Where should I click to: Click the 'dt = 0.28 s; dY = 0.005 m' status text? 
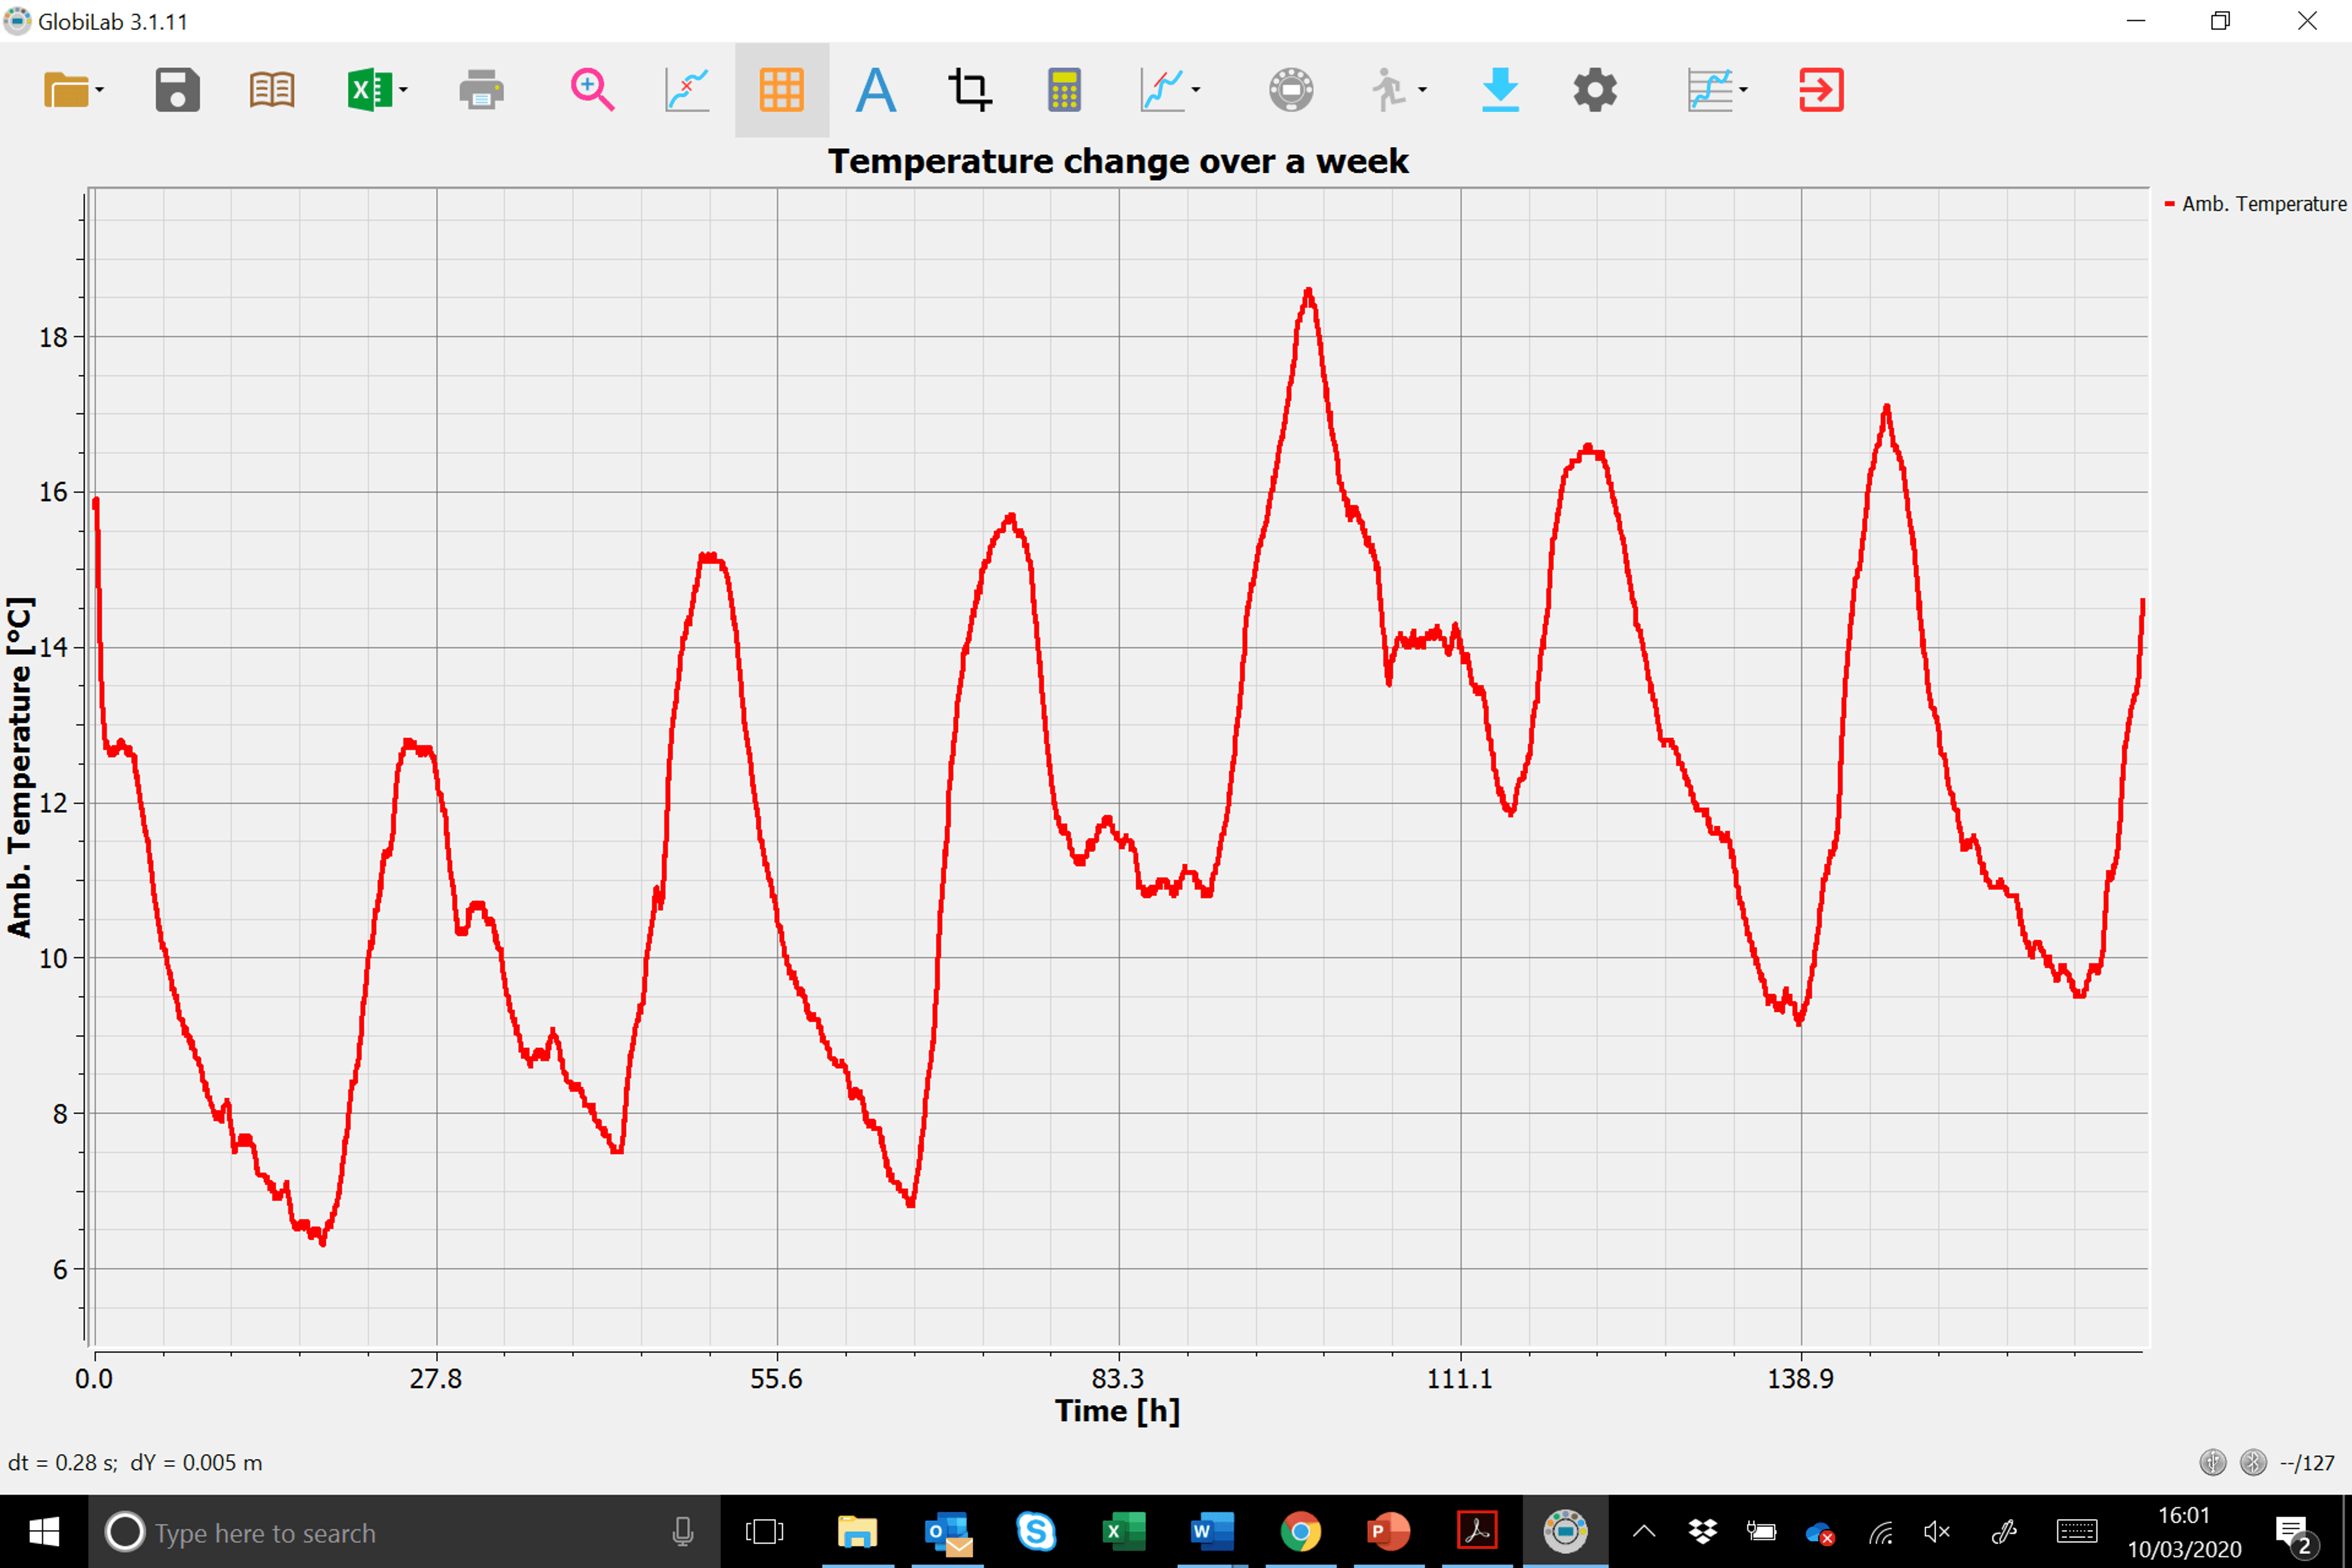click(x=135, y=1463)
